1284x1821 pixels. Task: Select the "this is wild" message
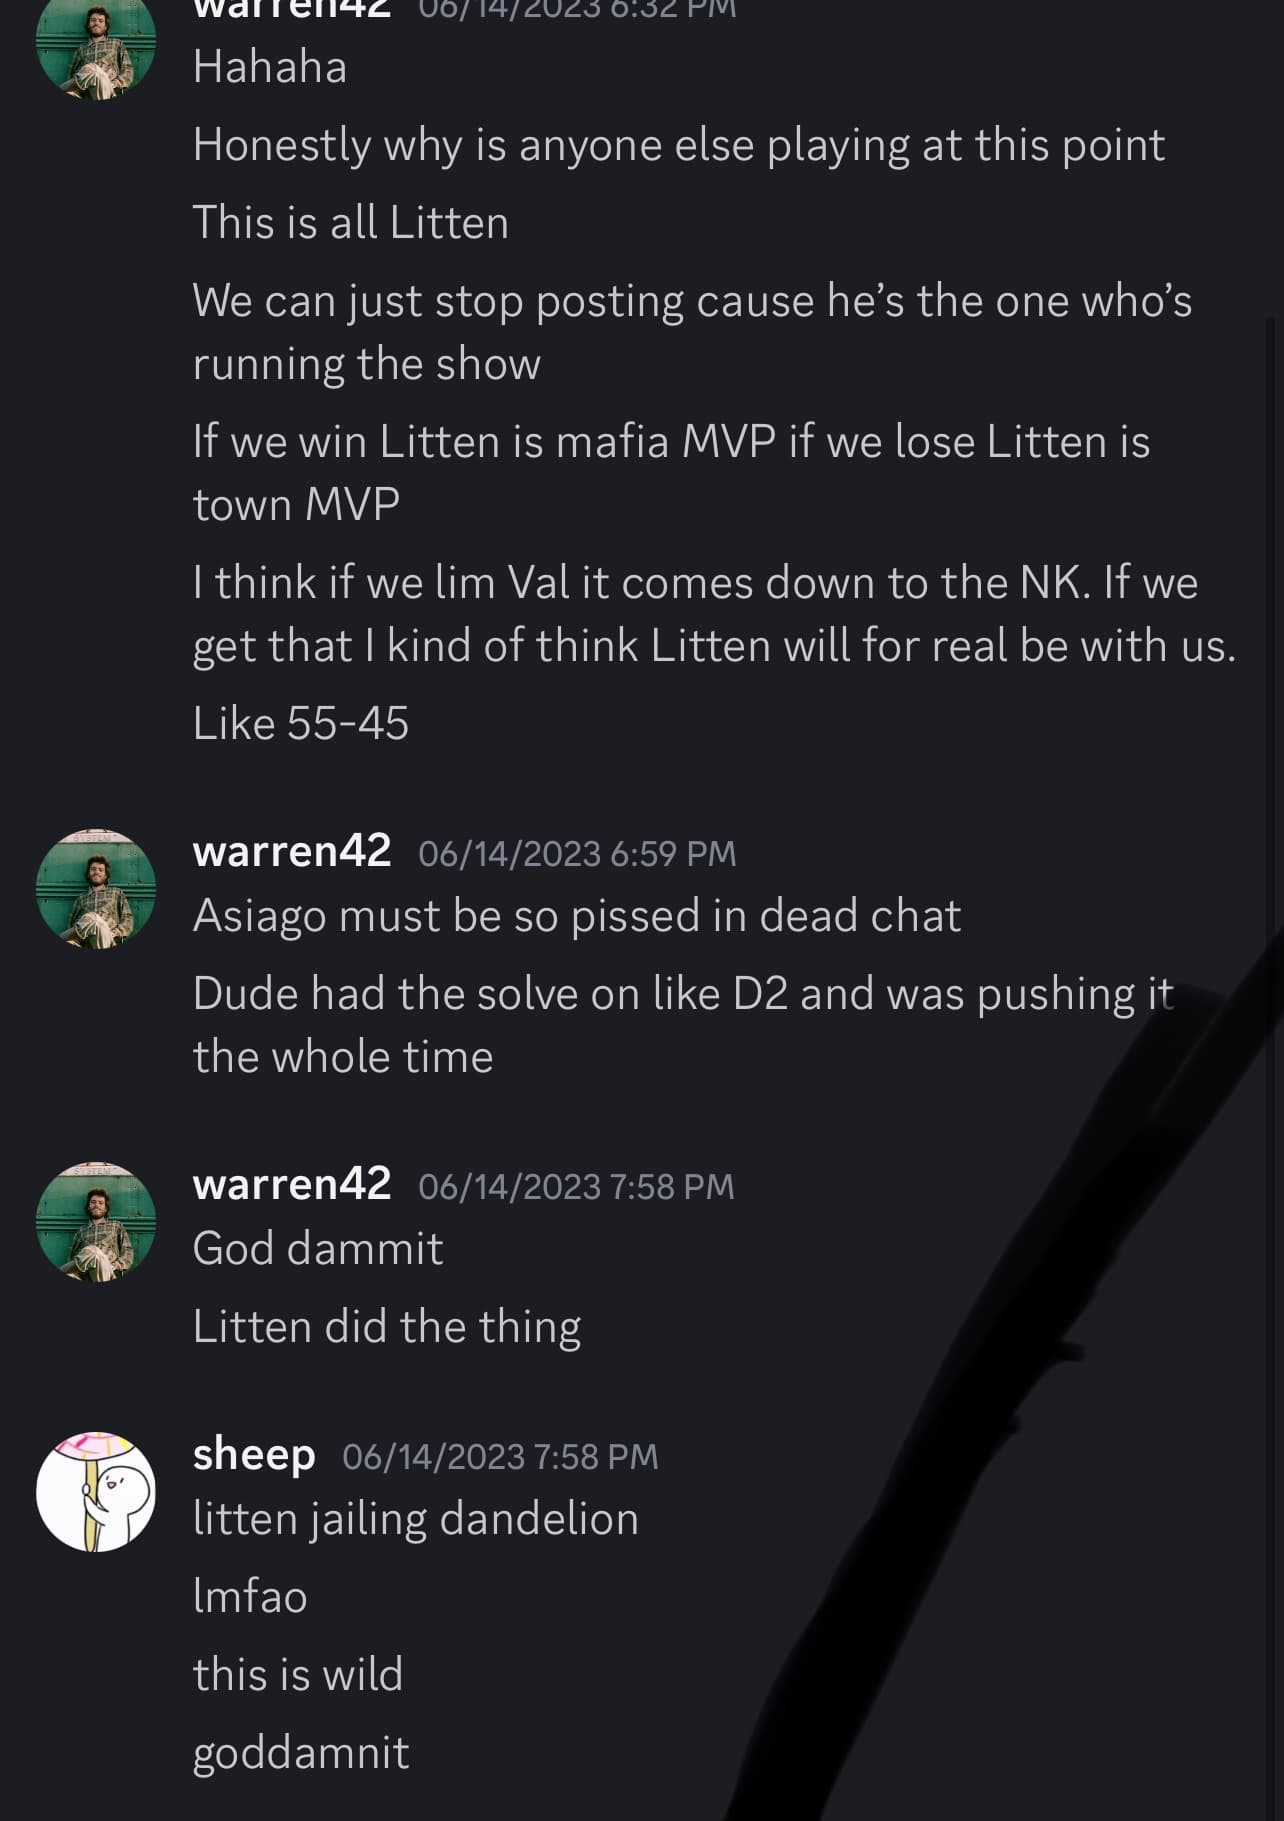(x=298, y=1675)
